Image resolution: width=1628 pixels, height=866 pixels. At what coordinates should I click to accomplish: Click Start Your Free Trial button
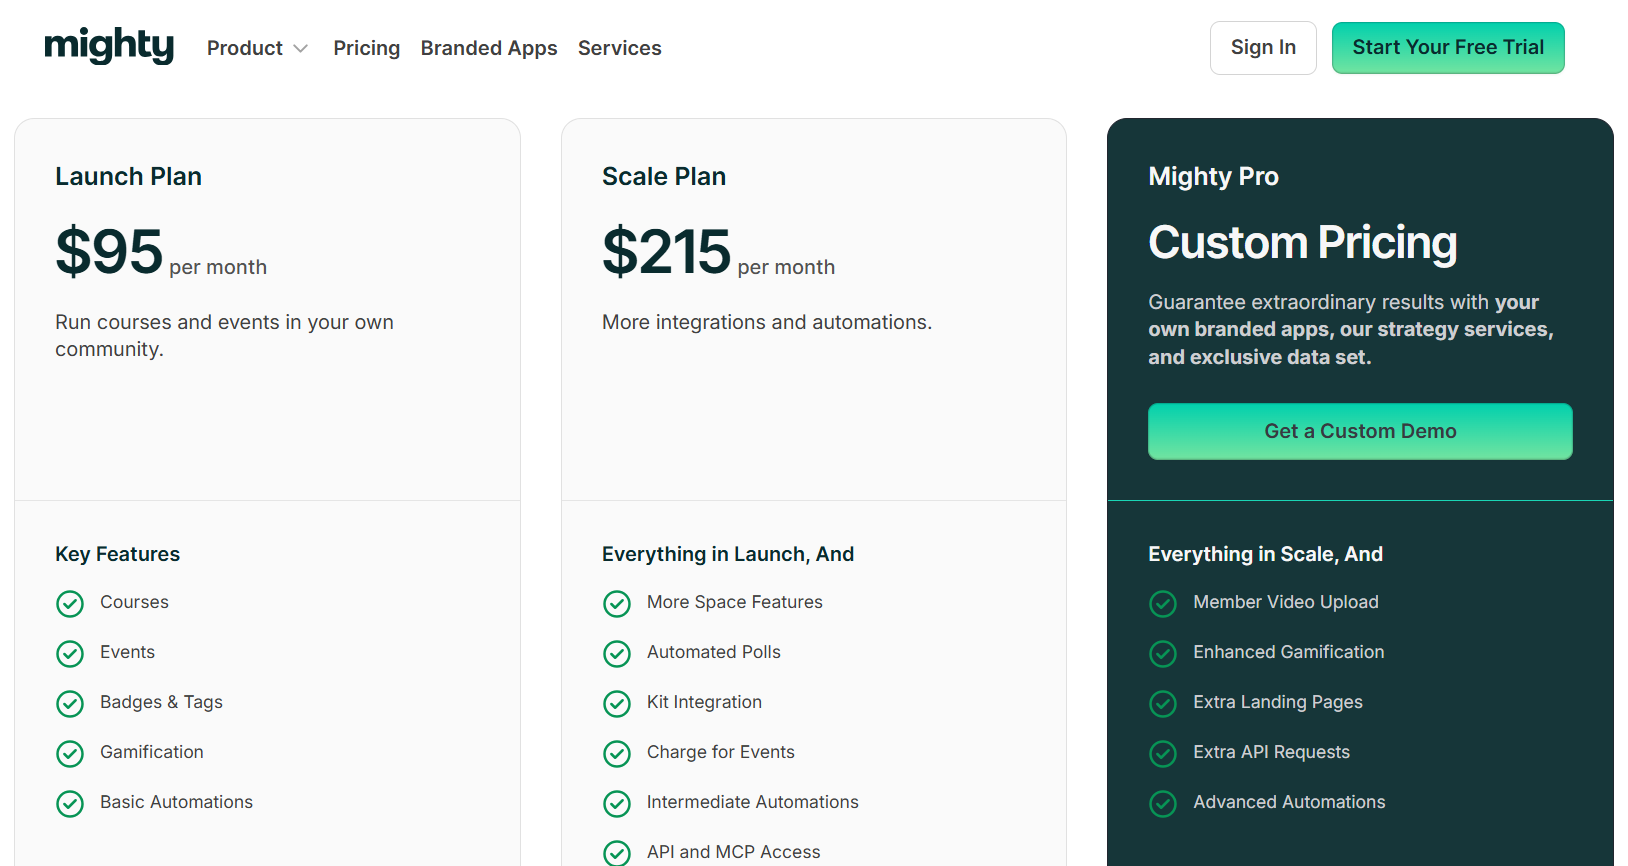click(x=1448, y=48)
